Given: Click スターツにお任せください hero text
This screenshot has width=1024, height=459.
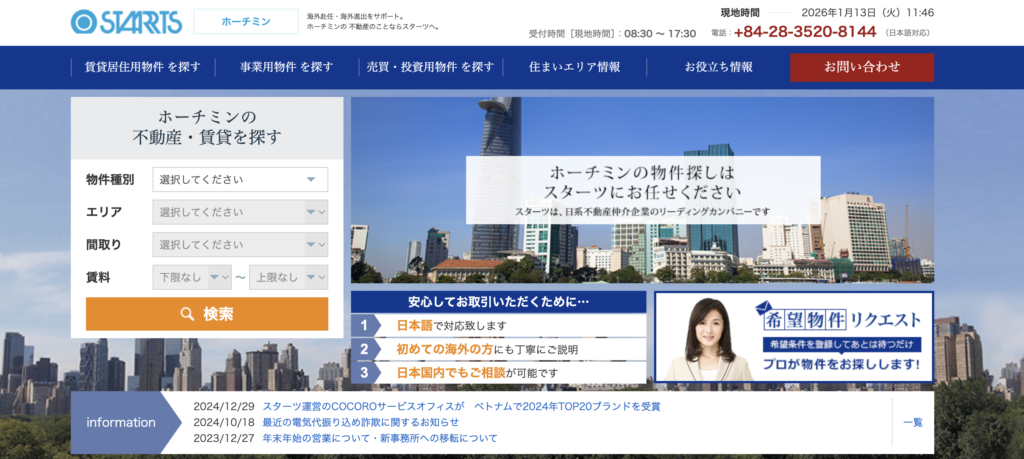Looking at the screenshot, I should coord(643,193).
